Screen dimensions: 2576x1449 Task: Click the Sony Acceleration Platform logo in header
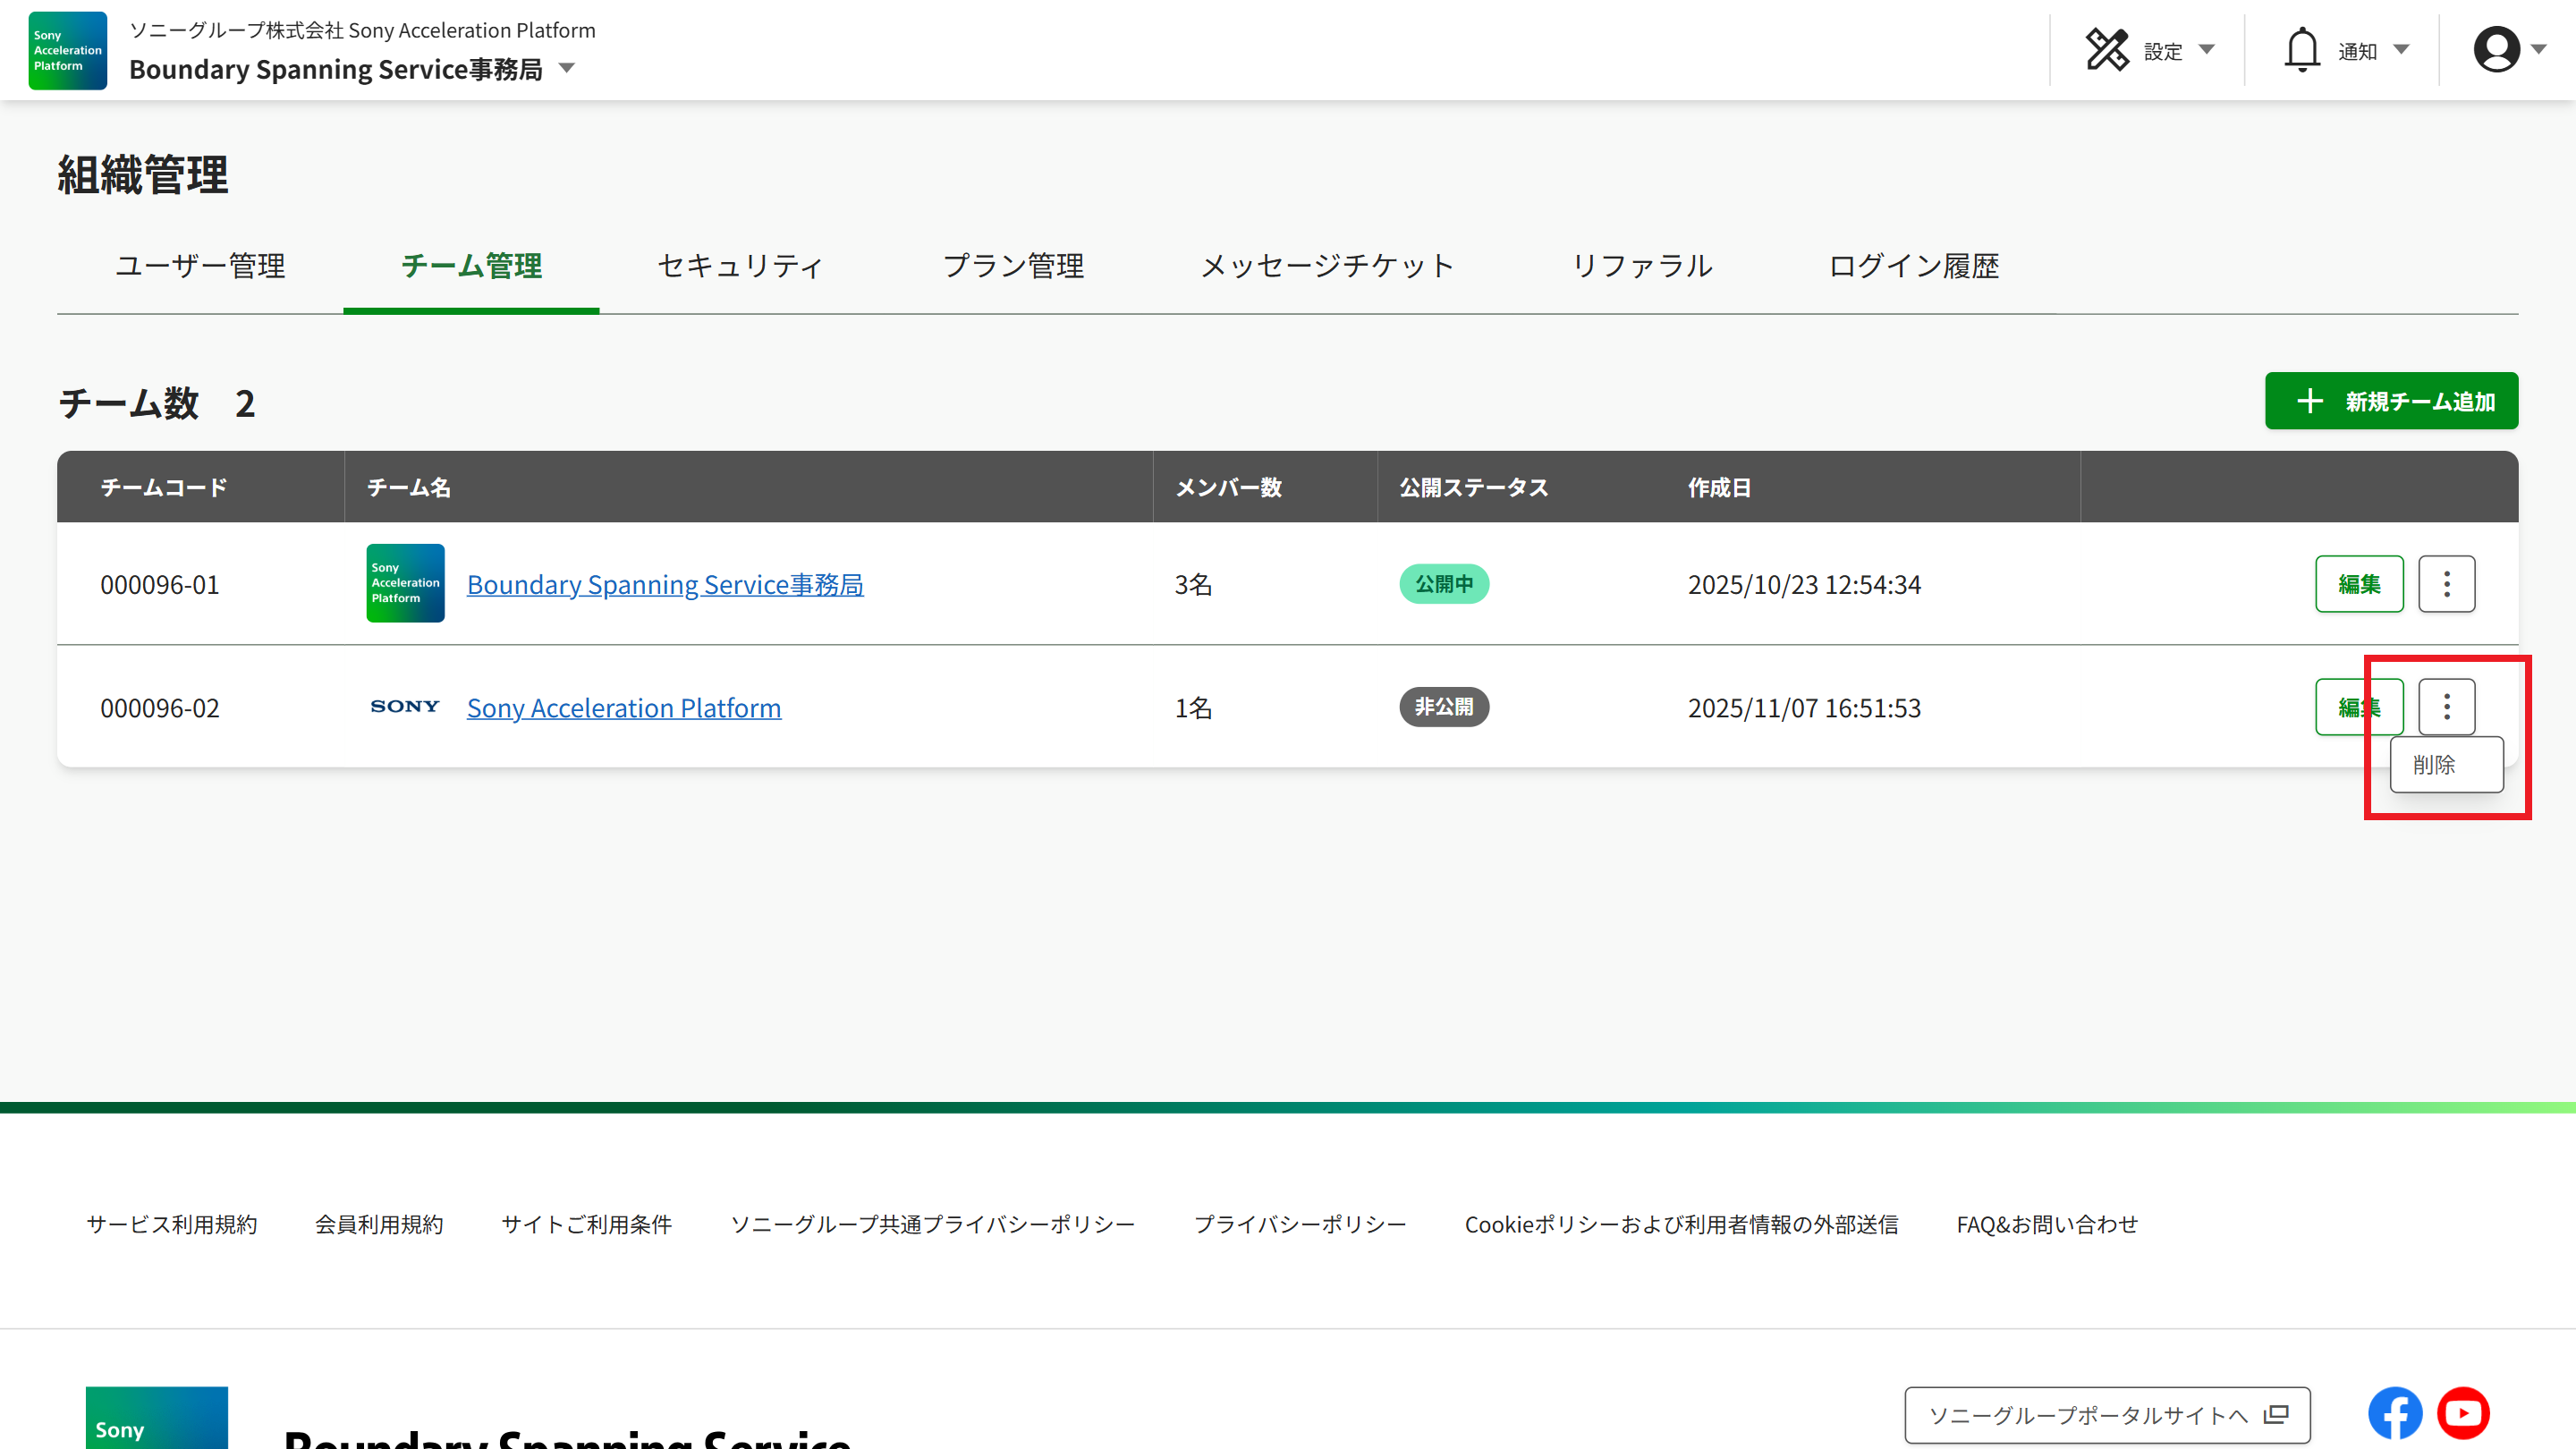coord(66,50)
